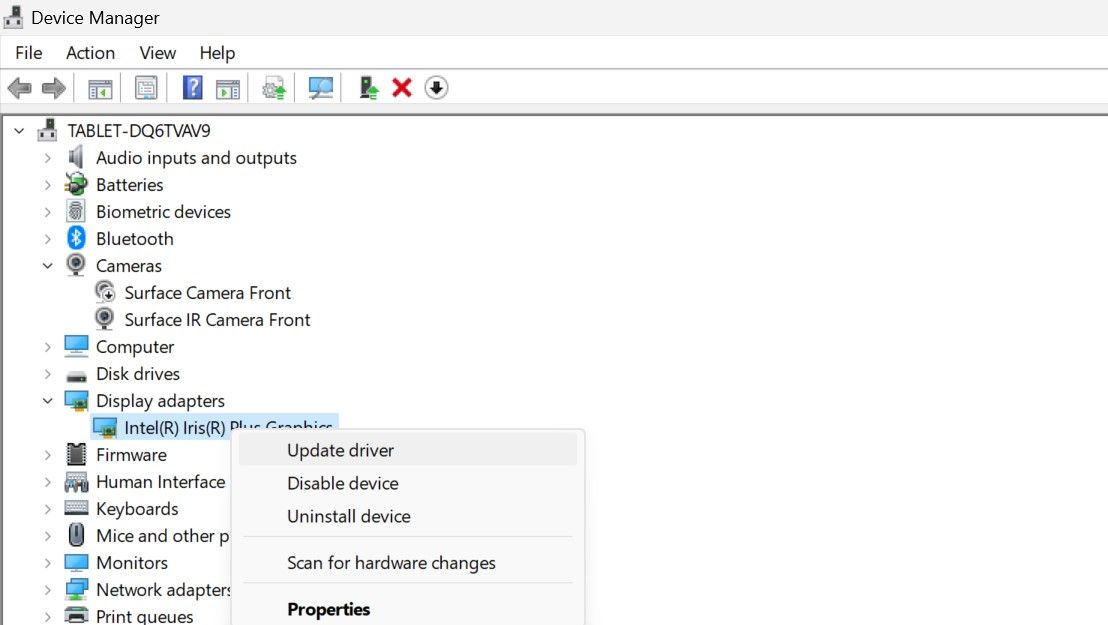Click the Scan for hardware changes toolbar icon
1108x625 pixels.
pos(320,87)
